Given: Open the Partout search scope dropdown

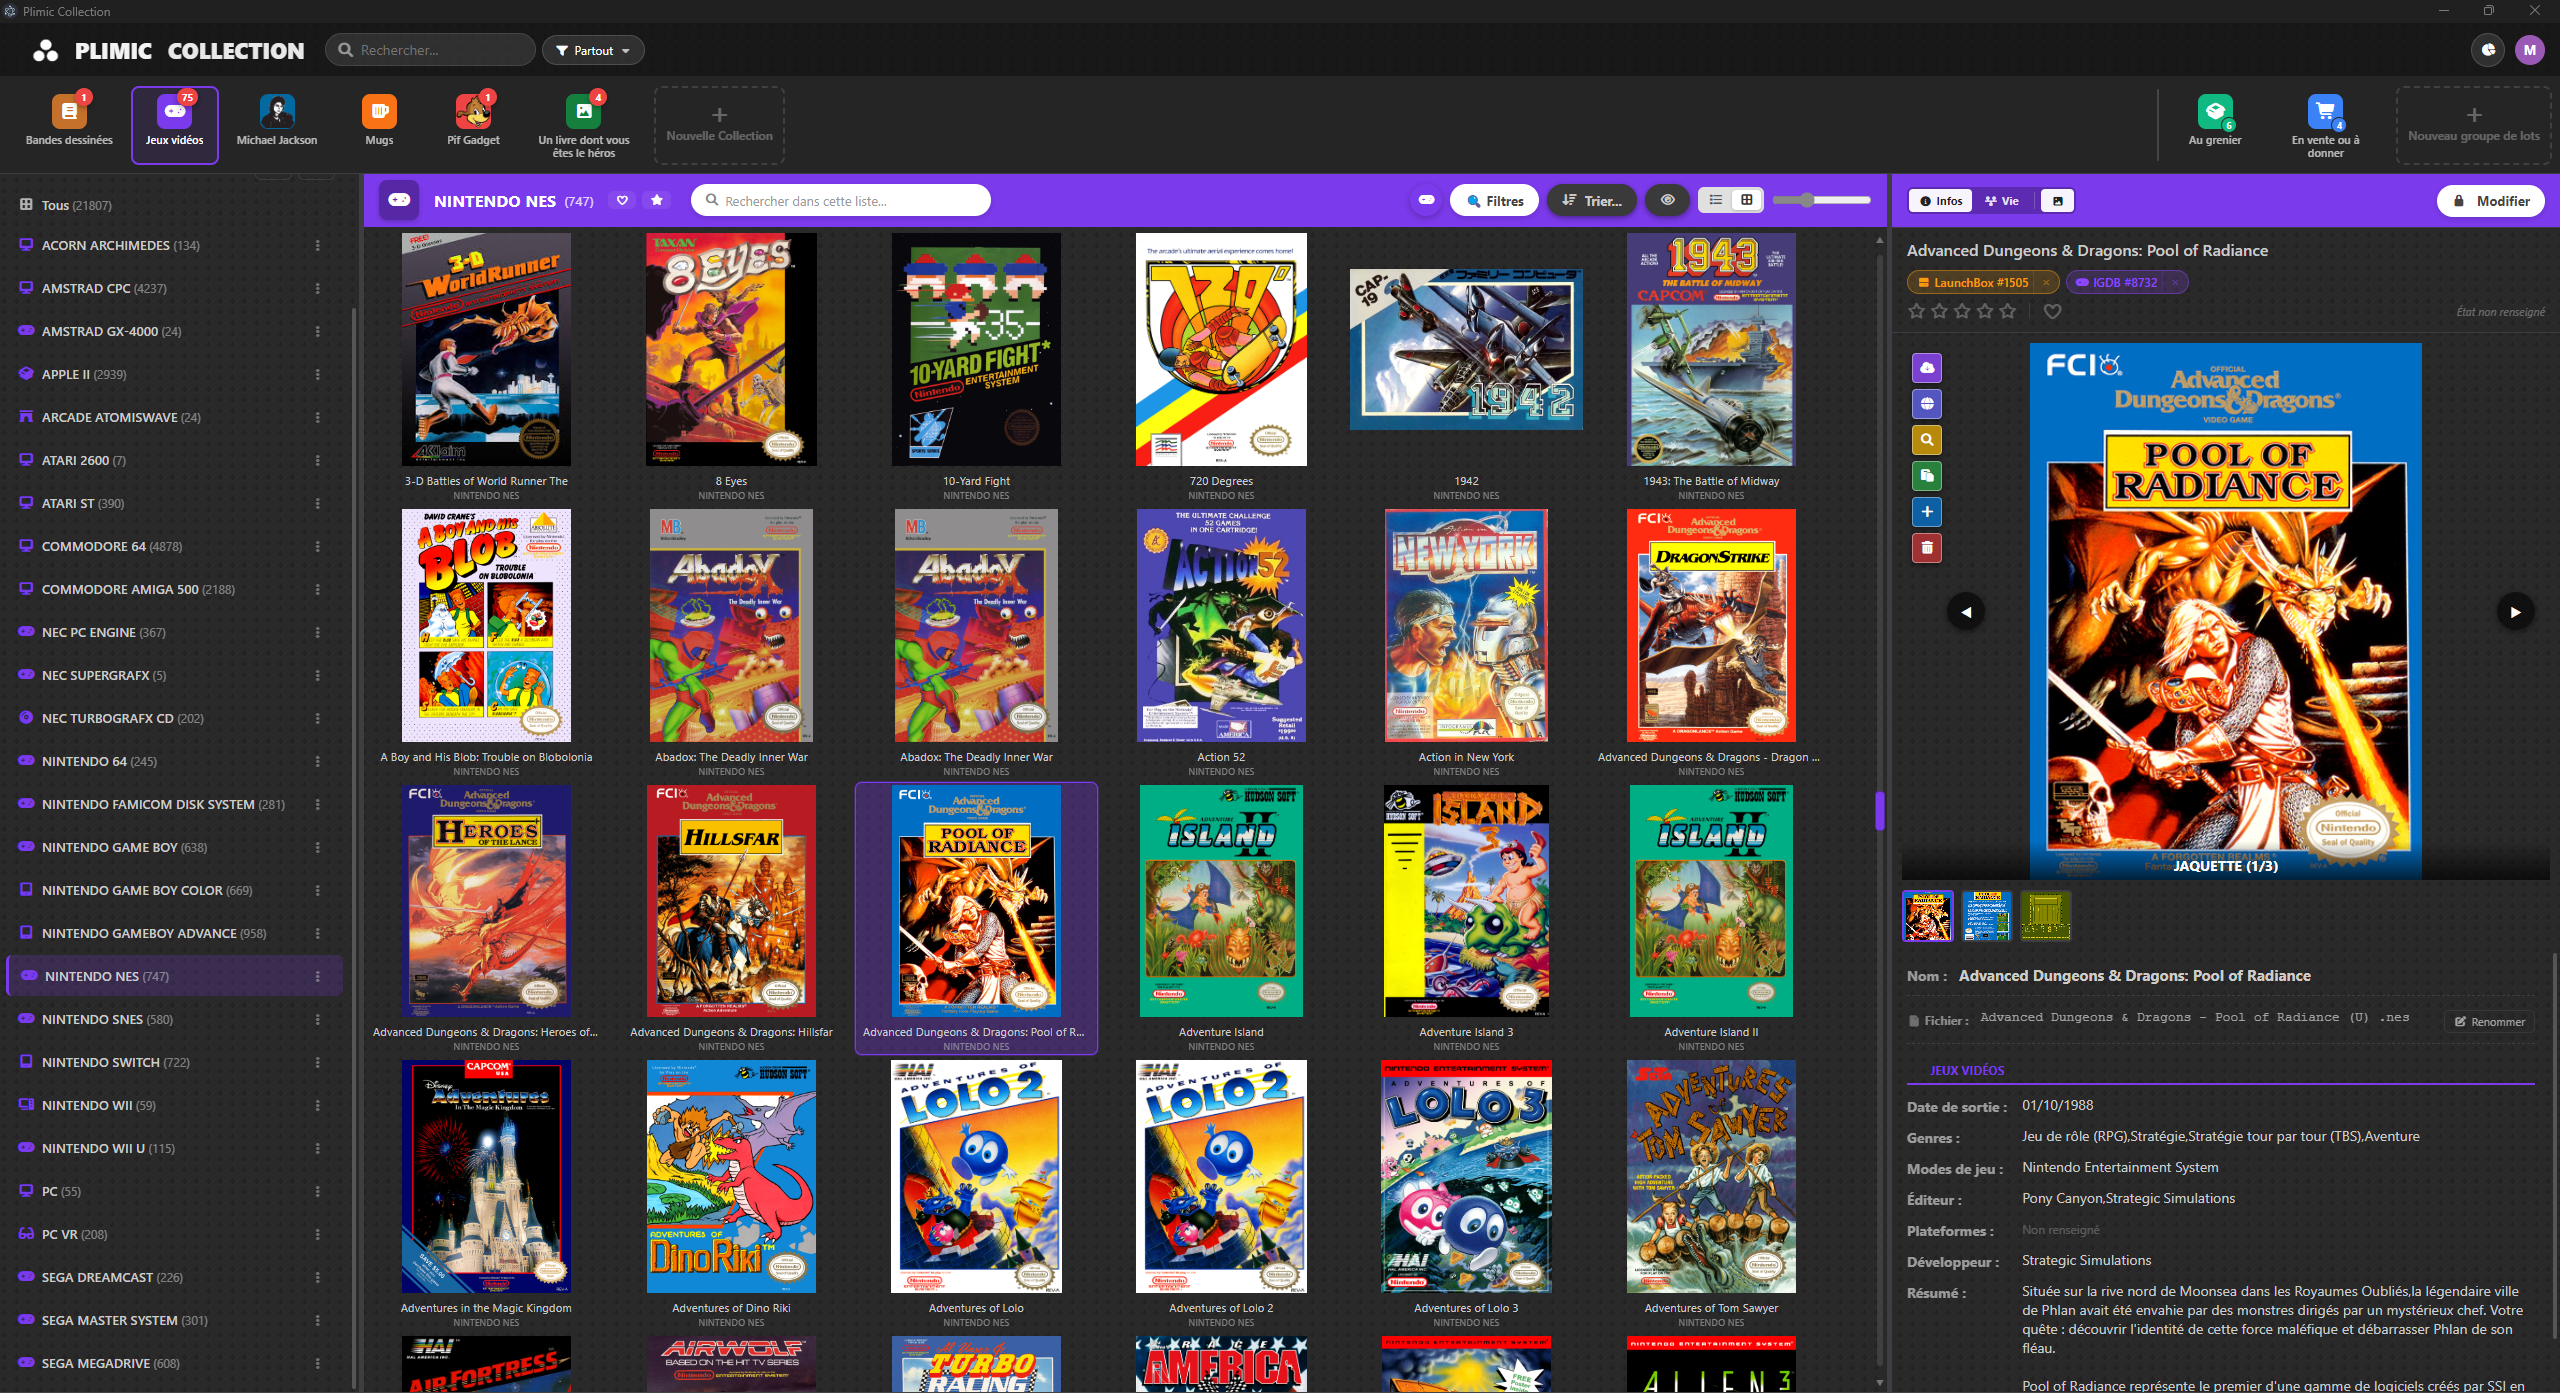Looking at the screenshot, I should [x=593, y=50].
